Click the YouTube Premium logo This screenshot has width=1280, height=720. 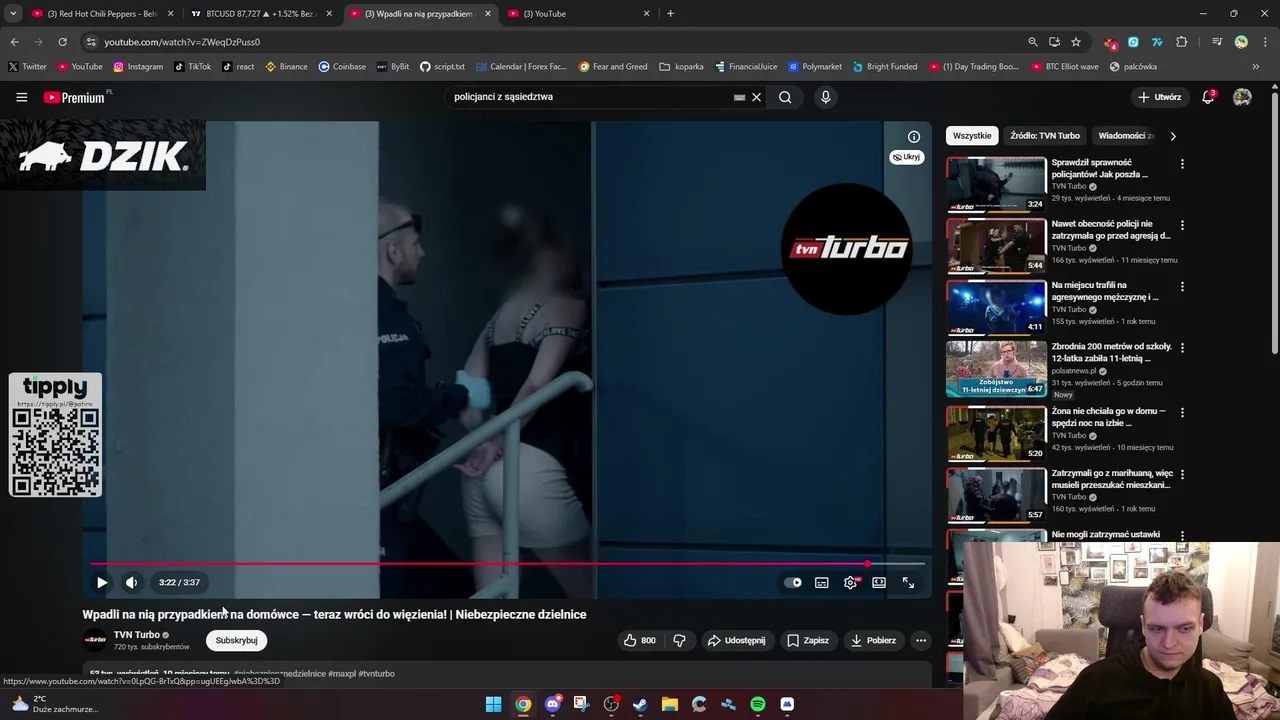pyautogui.click(x=77, y=97)
